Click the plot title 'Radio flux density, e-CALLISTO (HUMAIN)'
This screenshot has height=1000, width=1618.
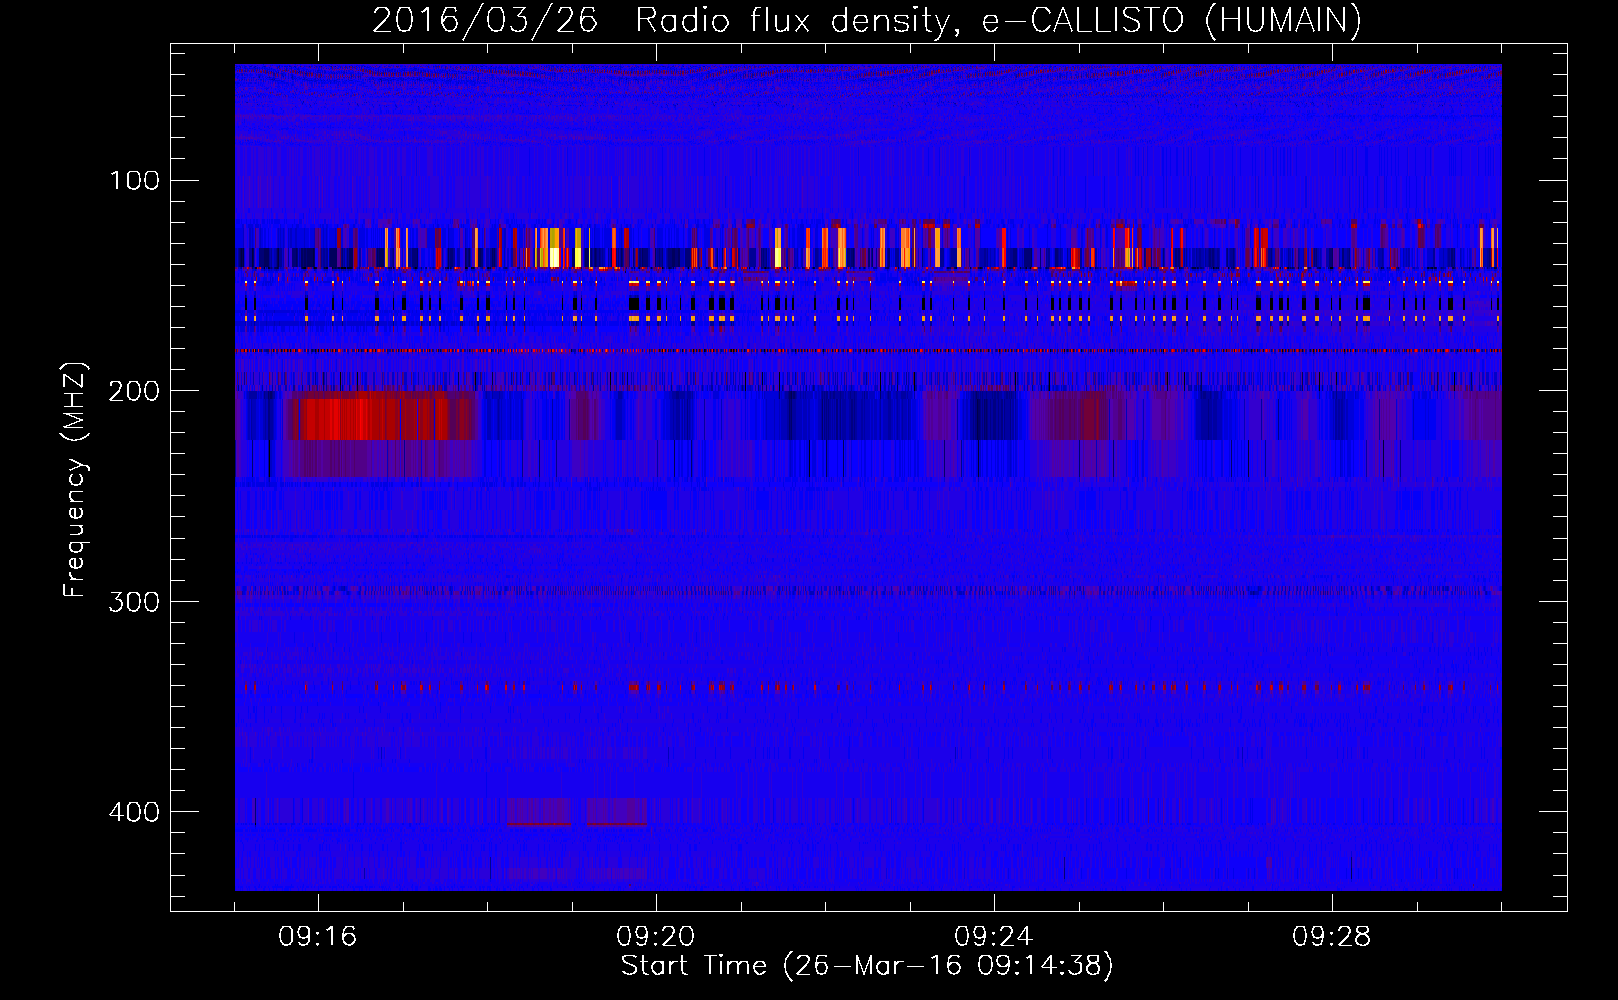tap(998, 21)
